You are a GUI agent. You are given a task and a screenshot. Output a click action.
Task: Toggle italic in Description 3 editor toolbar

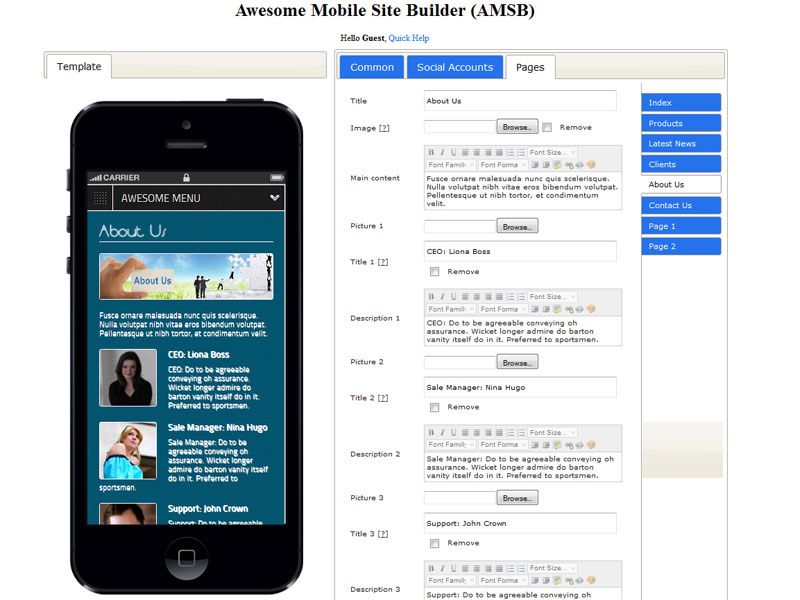[442, 568]
